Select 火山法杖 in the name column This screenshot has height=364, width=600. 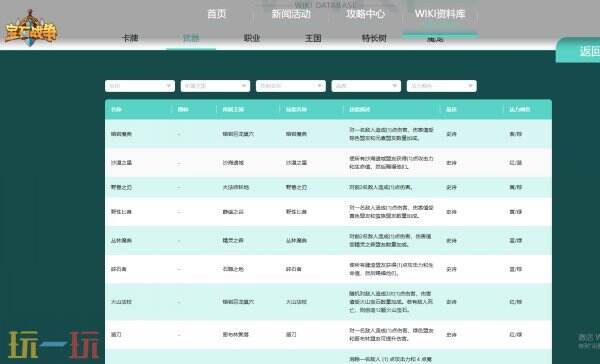pyautogui.click(x=121, y=302)
